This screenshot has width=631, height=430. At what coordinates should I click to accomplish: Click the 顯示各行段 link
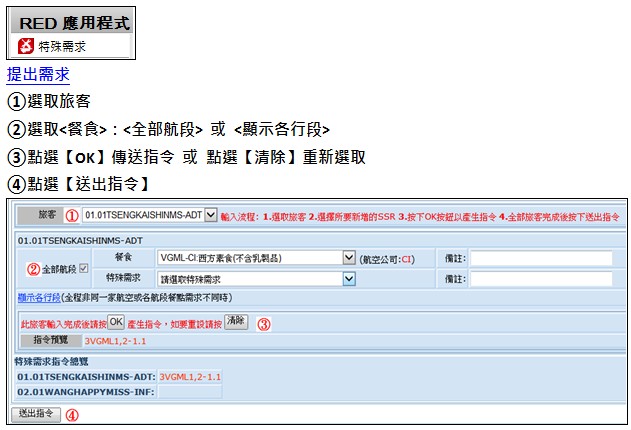coord(39,298)
